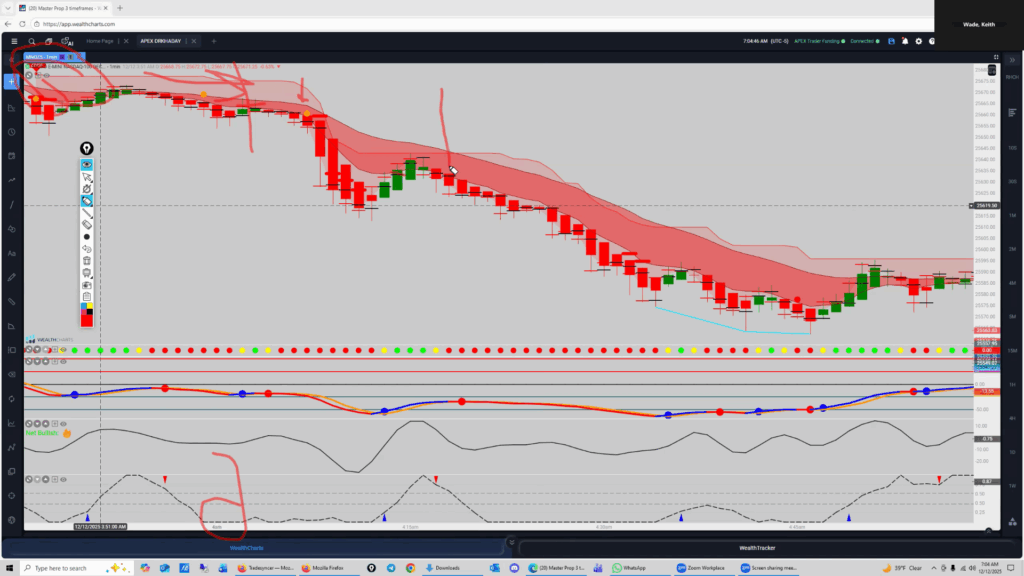The height and width of the screenshot is (576, 1024).
Task: Select the 1H timeframe on right sidebar
Action: [1012, 385]
